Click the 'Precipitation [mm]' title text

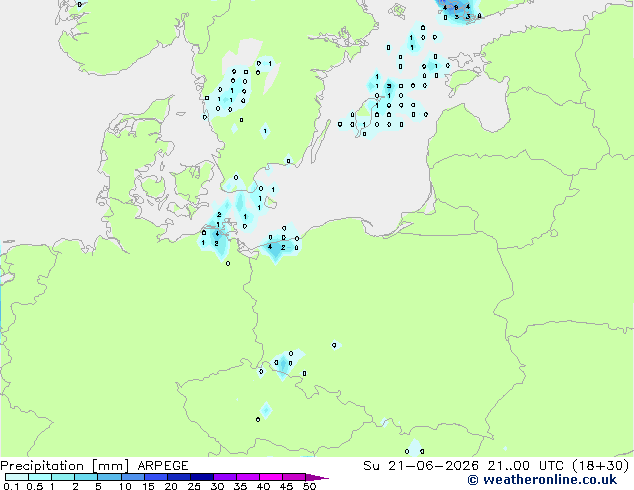pyautogui.click(x=65, y=466)
